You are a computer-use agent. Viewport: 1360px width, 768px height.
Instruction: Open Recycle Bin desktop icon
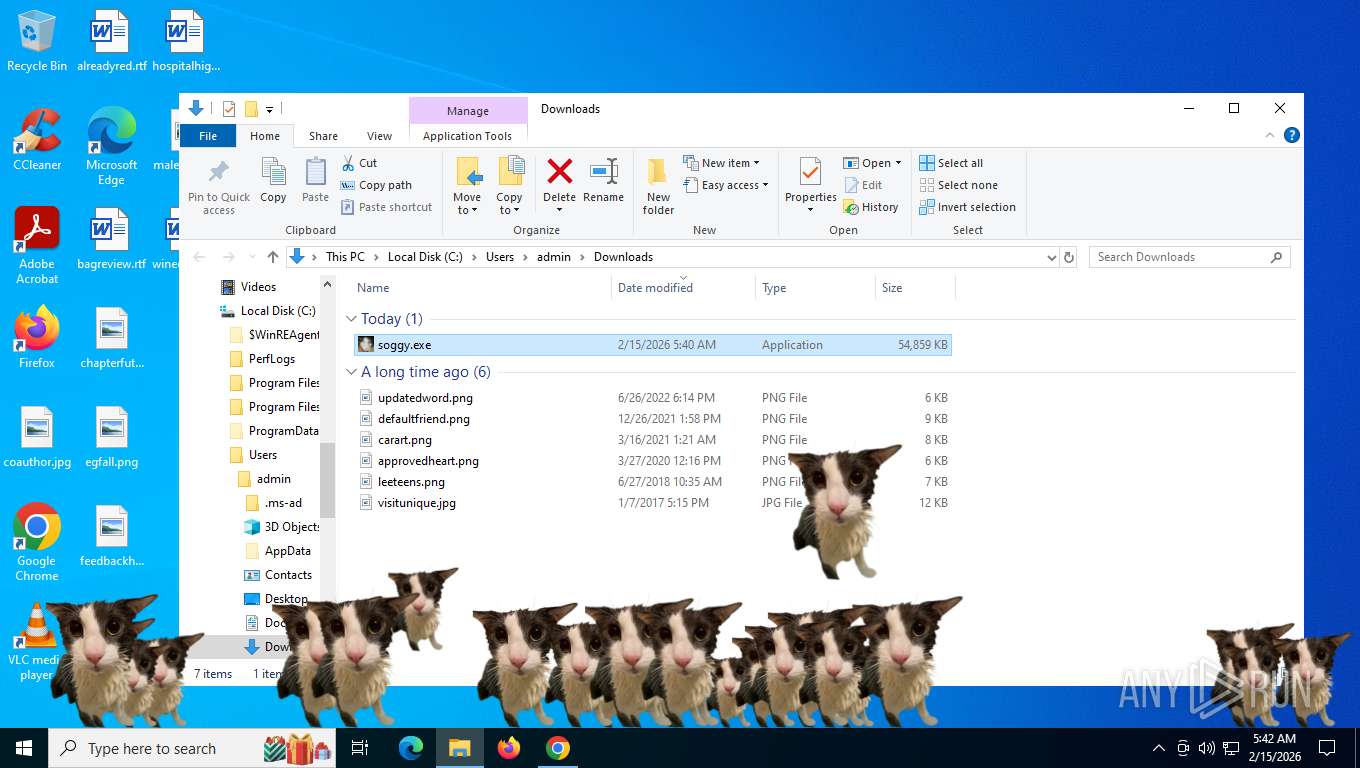pyautogui.click(x=37, y=42)
